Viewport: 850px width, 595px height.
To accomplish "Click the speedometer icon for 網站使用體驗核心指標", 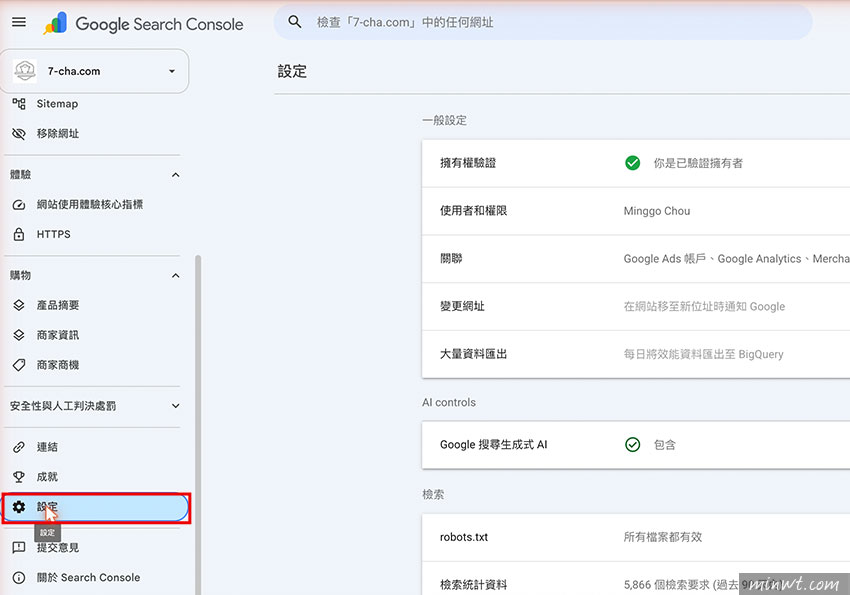I will [19, 204].
